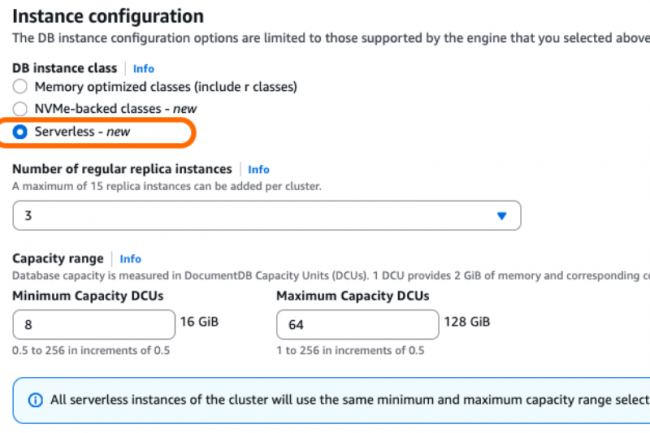Open Info link beside DB instance class
Image resolution: width=650 pixels, height=433 pixels.
(x=143, y=68)
